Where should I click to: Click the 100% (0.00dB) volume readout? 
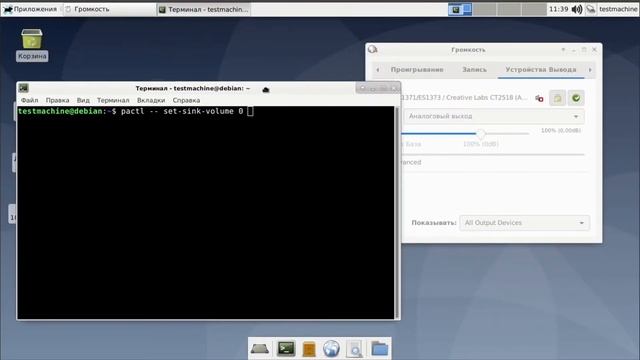(x=561, y=131)
